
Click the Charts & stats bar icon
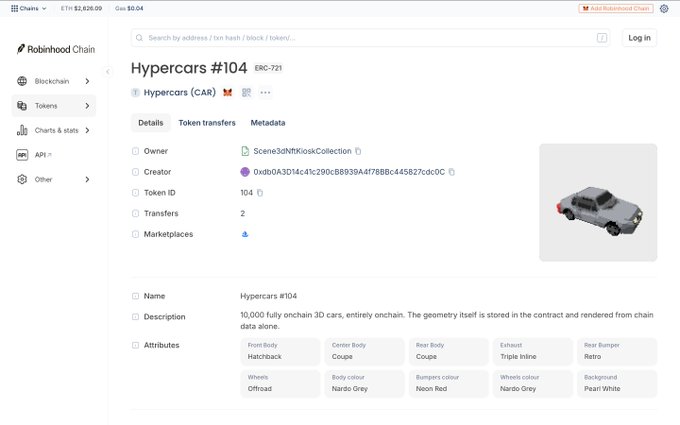click(22, 130)
